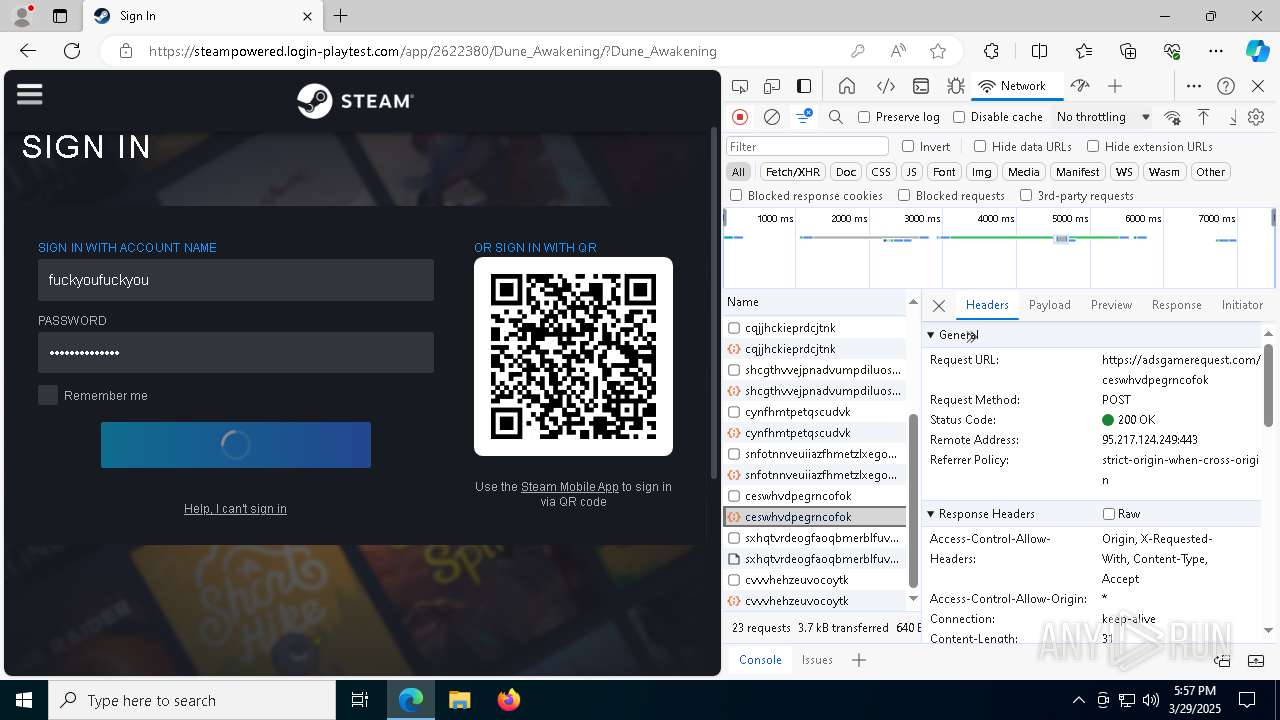The image size is (1280, 720).
Task: Enable Preserve log checkbox
Action: coord(864,117)
